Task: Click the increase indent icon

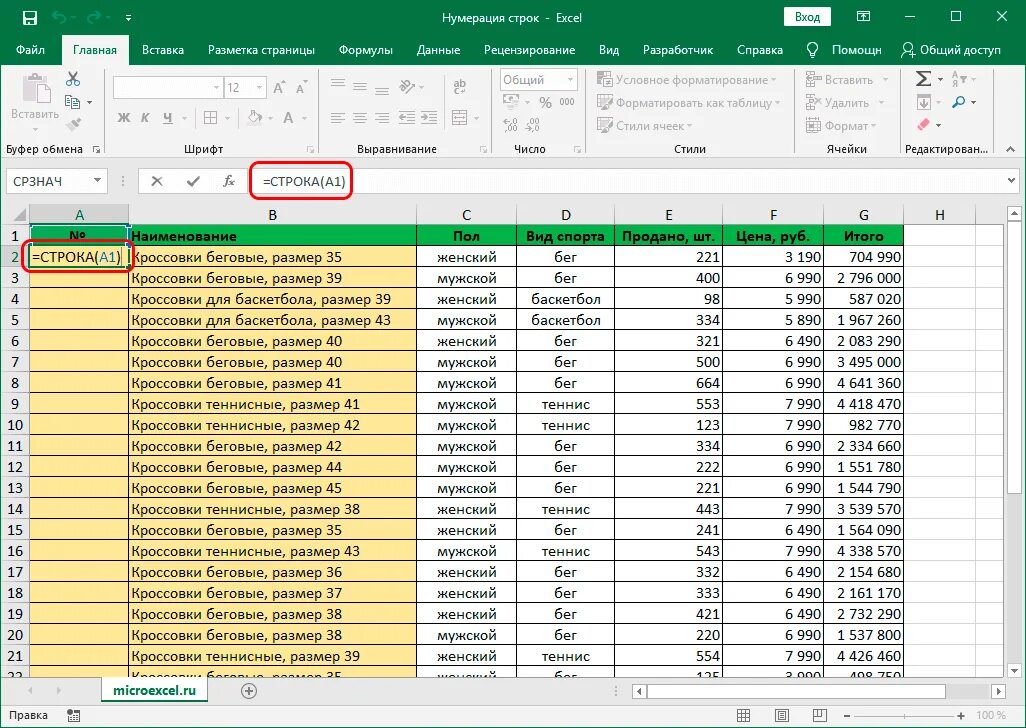Action: 429,118
